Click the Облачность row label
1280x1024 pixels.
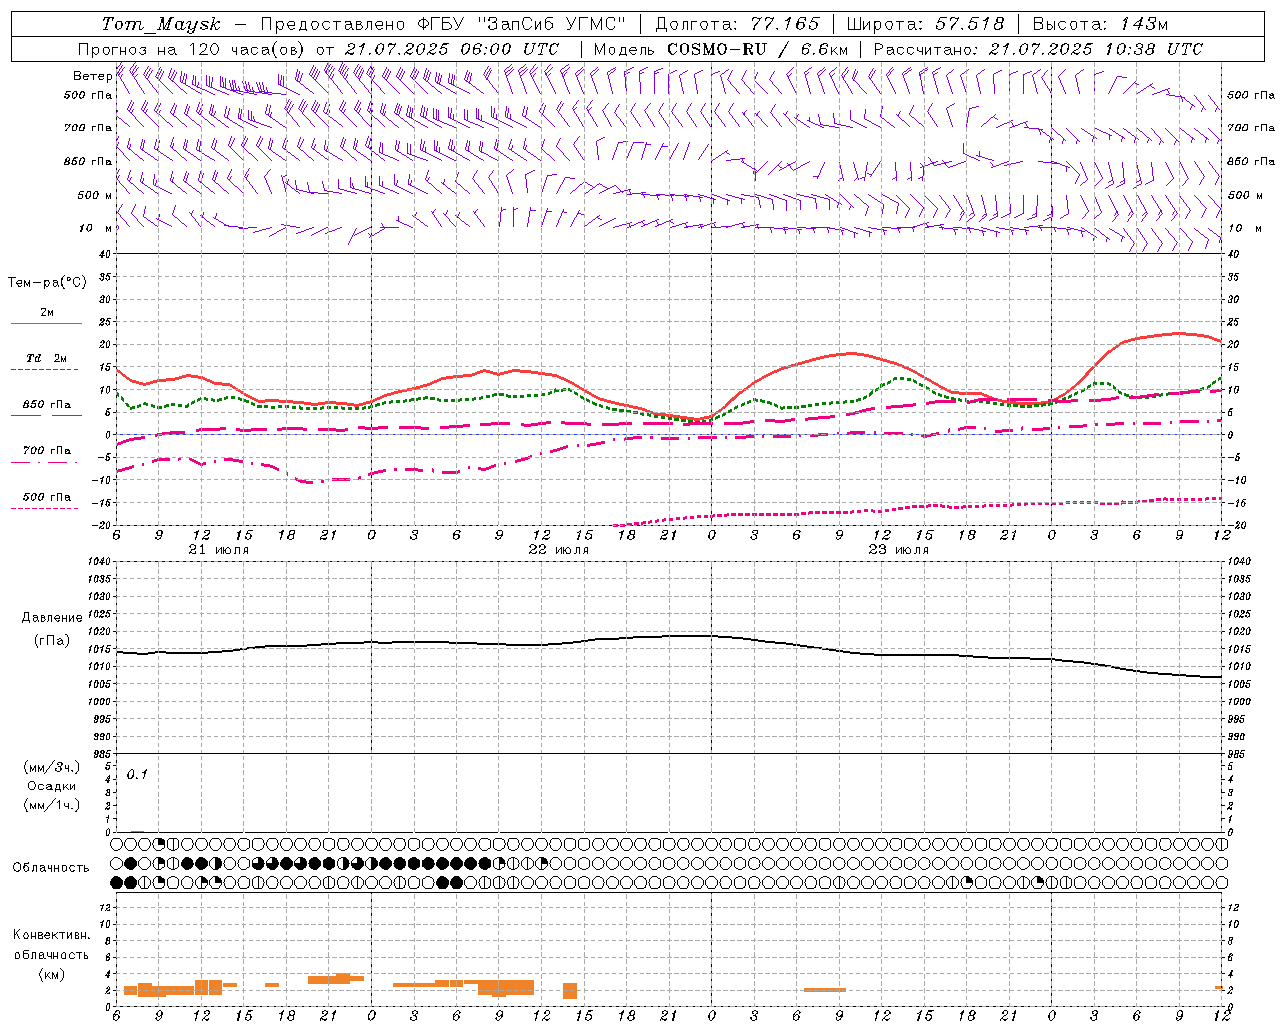point(51,868)
